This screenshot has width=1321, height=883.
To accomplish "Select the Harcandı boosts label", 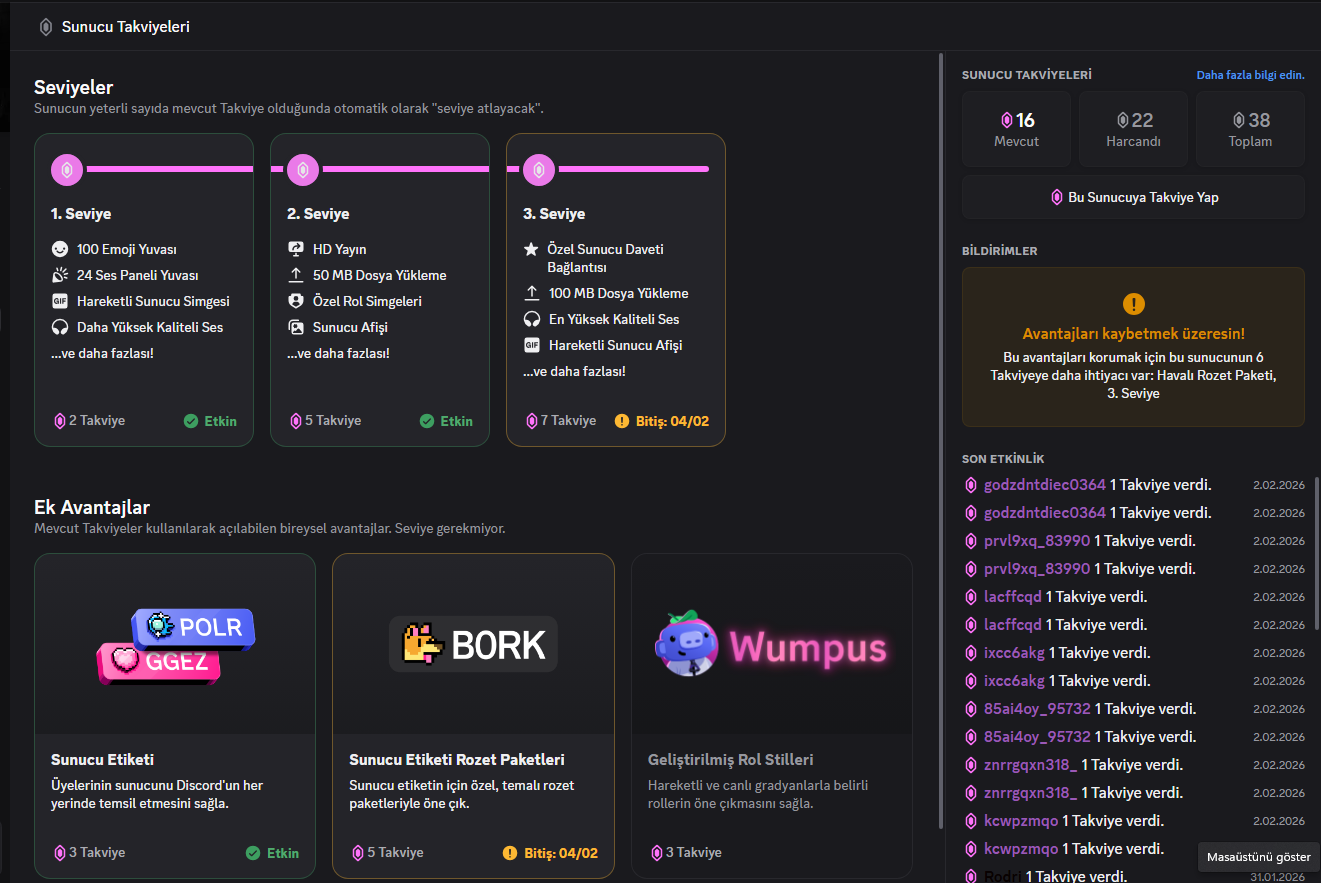I will 1133,141.
